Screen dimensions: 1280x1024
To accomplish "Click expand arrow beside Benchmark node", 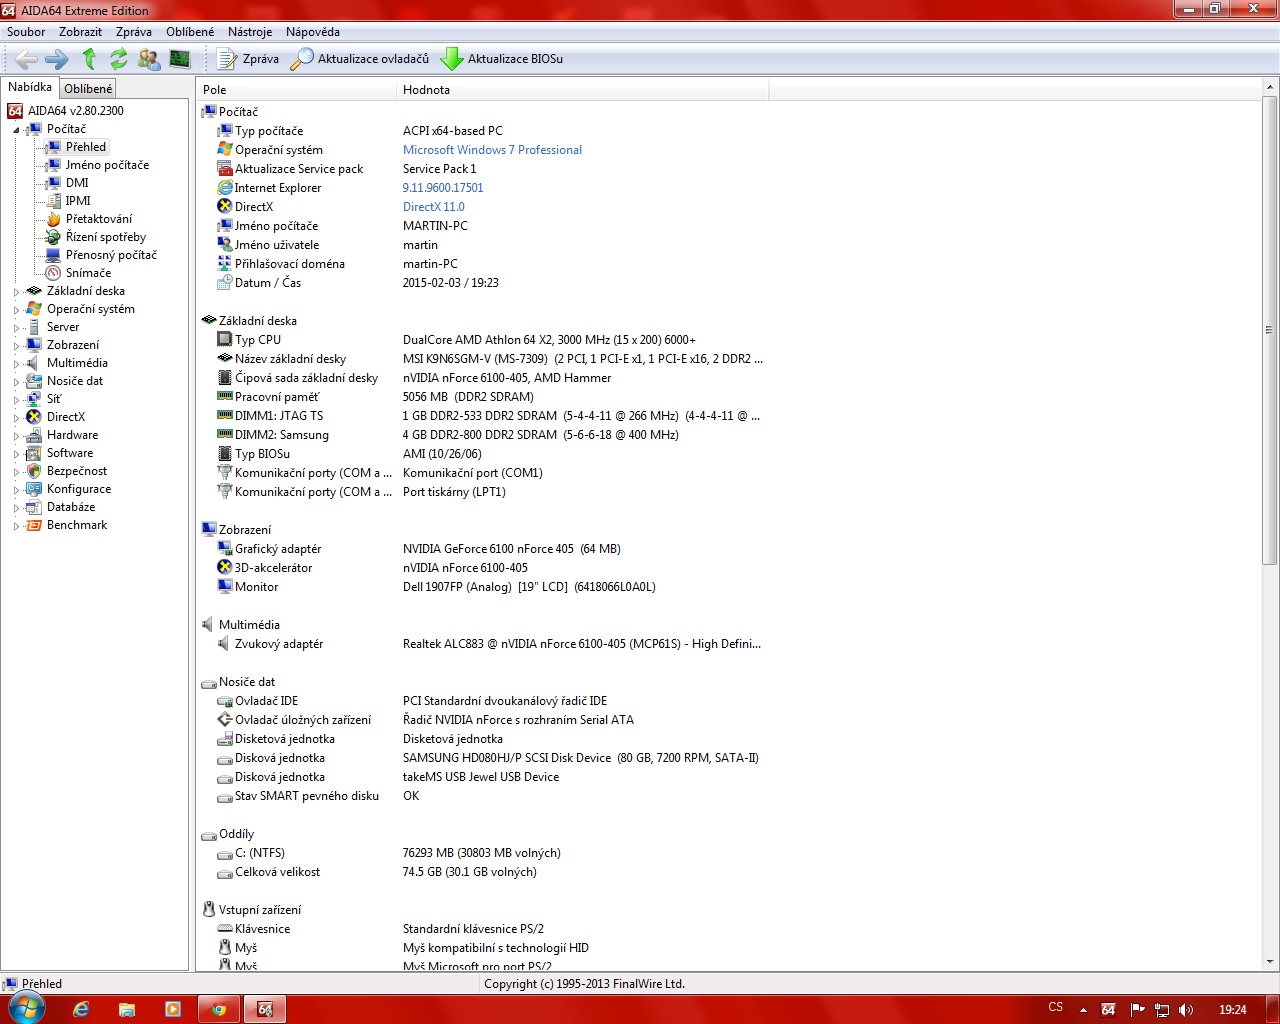I will tap(16, 526).
